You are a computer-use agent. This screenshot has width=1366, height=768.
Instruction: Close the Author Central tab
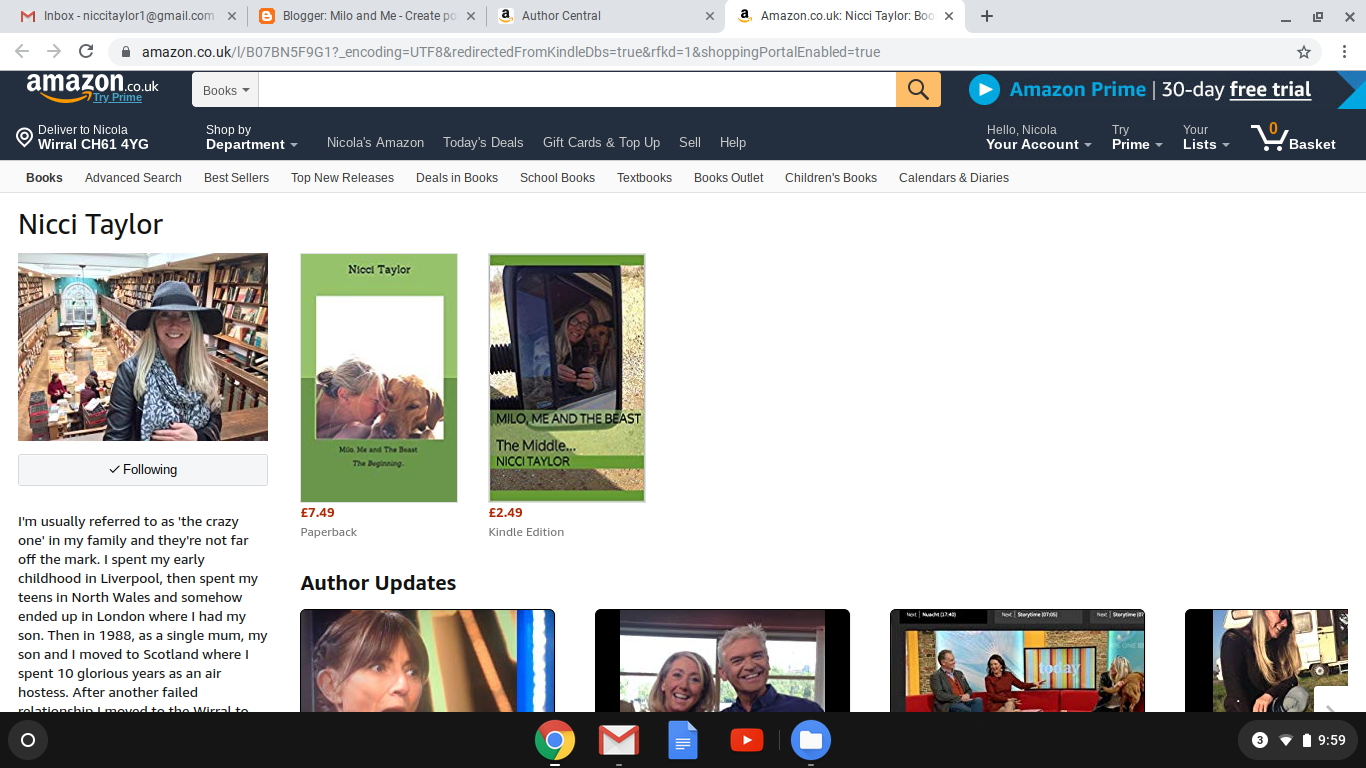click(710, 16)
